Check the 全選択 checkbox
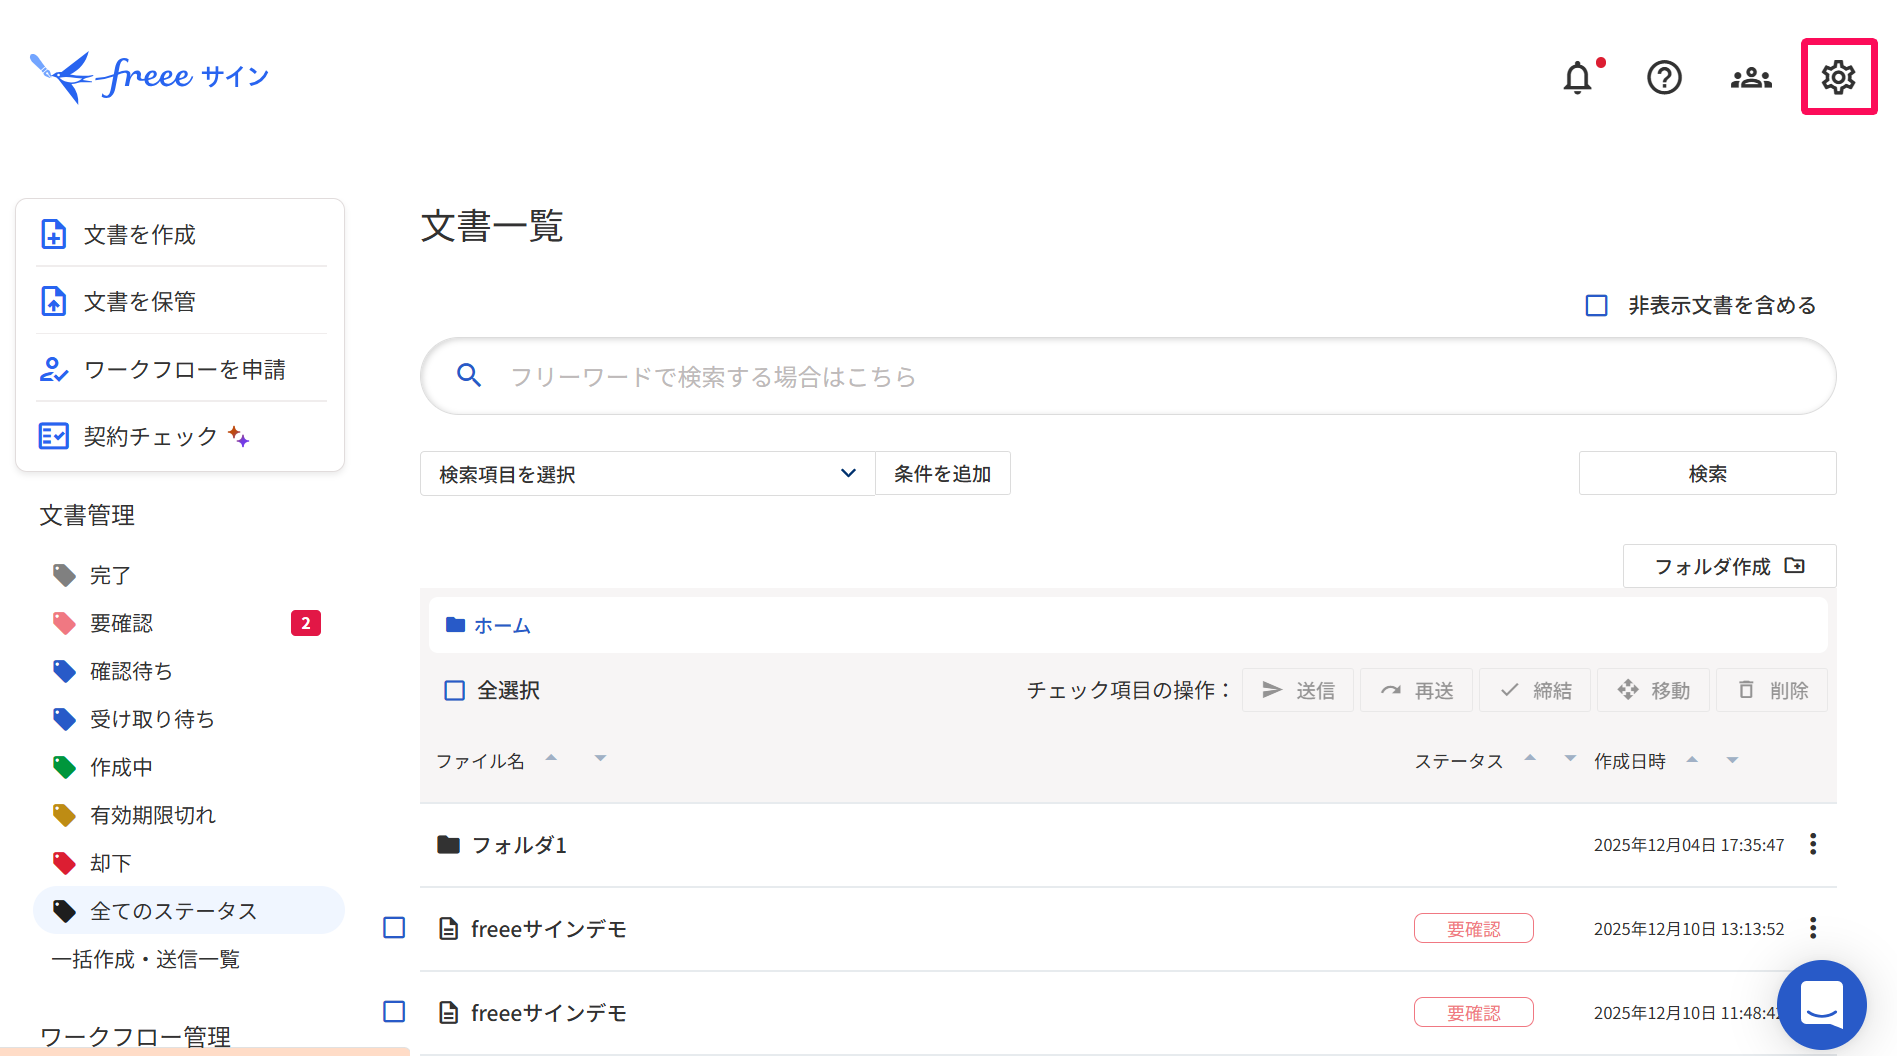 [x=455, y=691]
